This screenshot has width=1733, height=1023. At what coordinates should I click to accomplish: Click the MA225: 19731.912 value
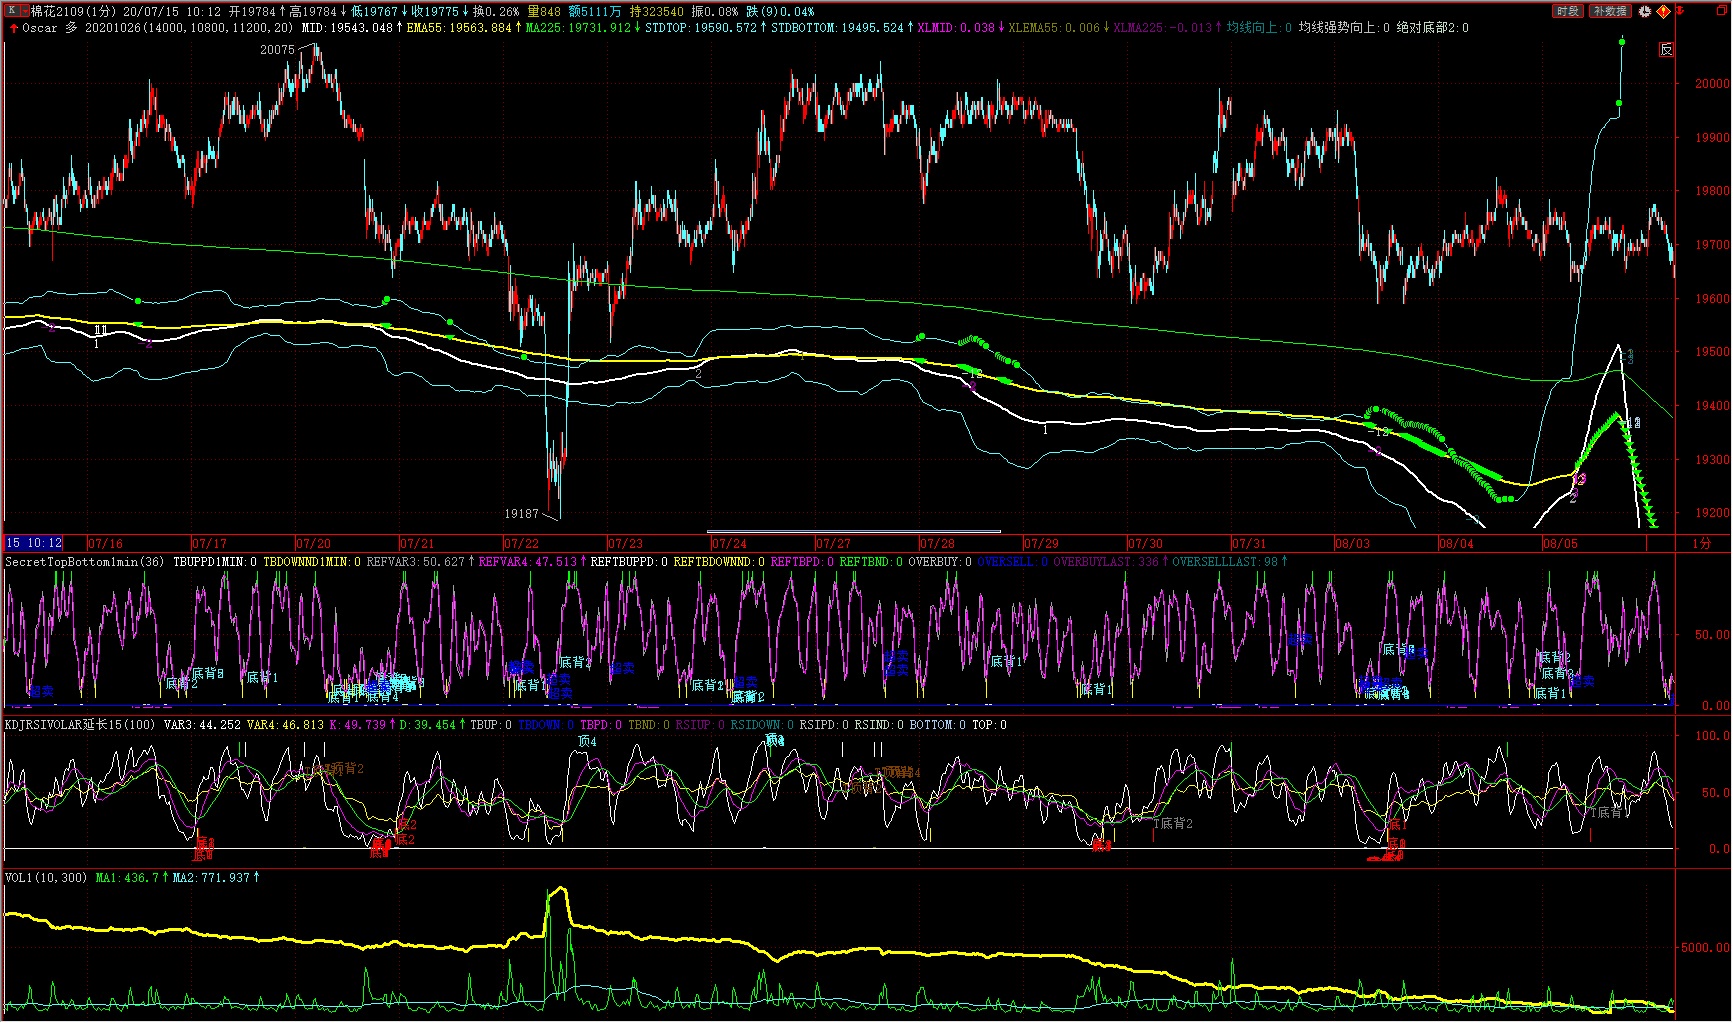tap(578, 28)
